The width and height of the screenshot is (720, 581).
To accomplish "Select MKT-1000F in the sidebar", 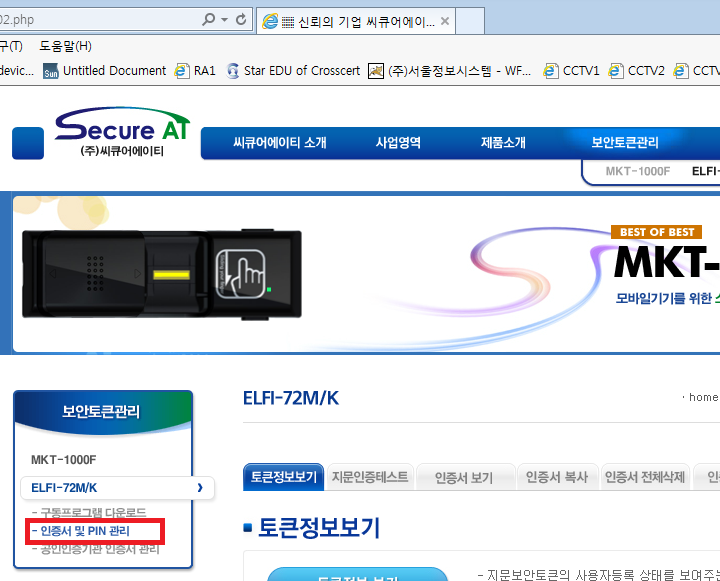I will coord(63,460).
